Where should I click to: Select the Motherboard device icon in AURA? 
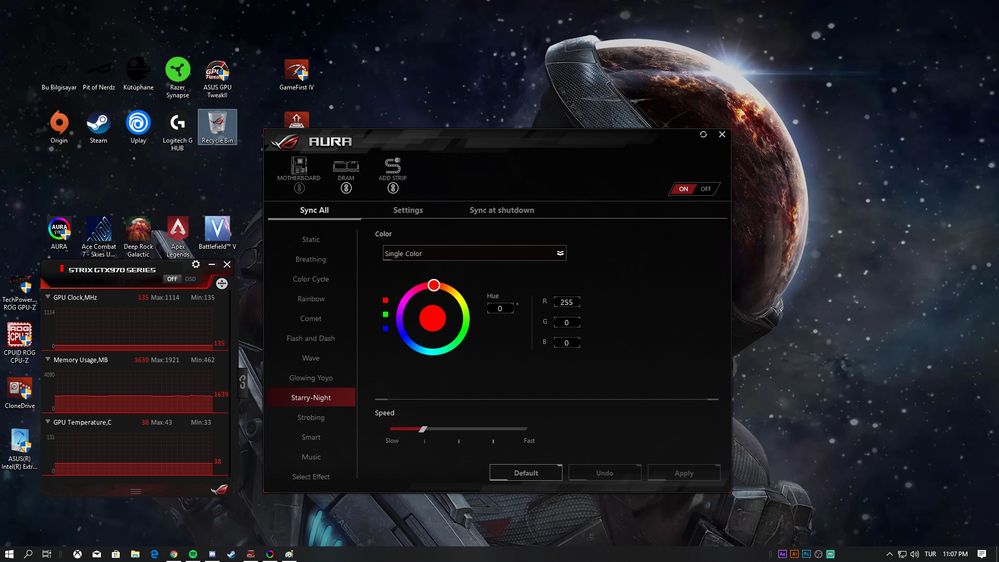[x=299, y=166]
